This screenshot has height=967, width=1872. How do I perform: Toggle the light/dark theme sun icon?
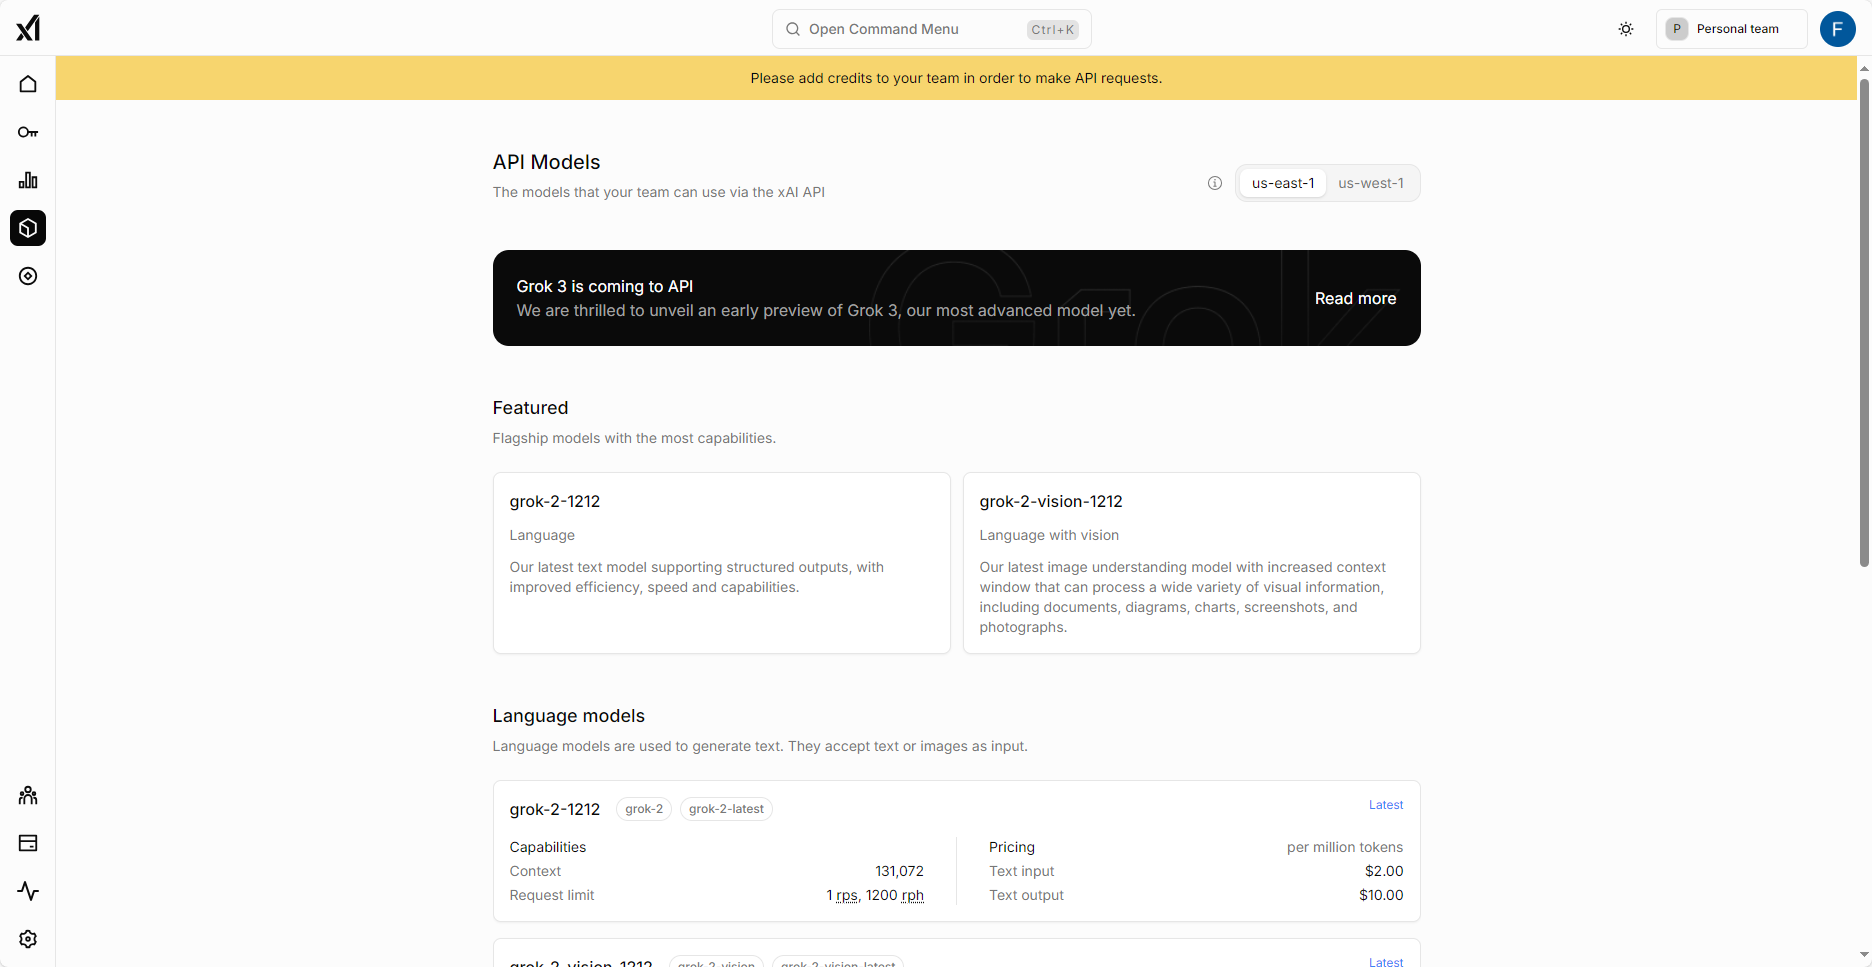point(1626,29)
